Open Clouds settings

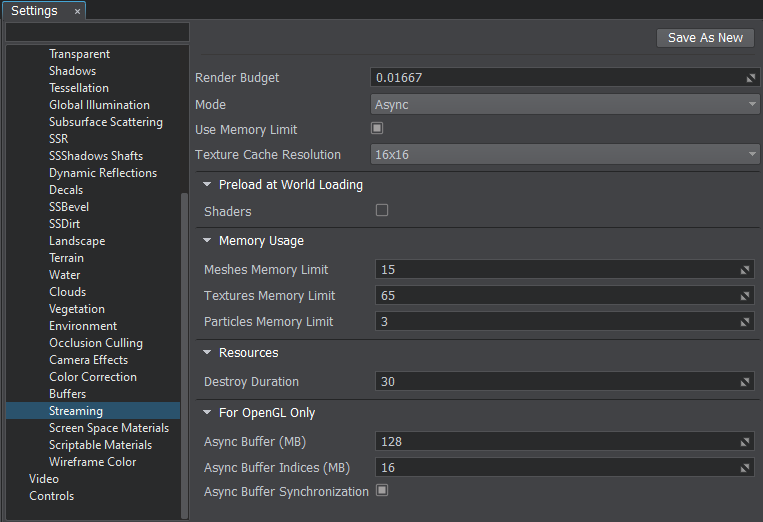tap(67, 292)
